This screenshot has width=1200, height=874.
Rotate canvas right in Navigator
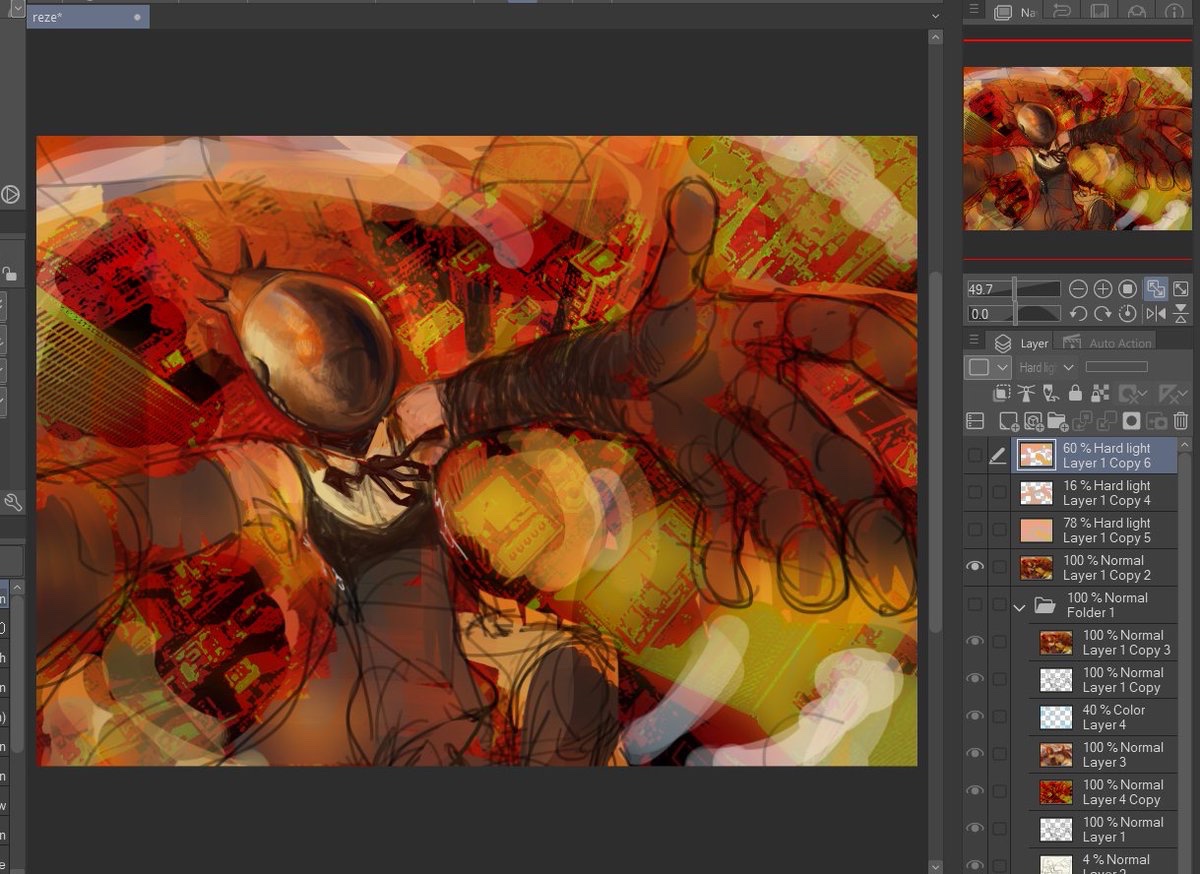[1103, 314]
